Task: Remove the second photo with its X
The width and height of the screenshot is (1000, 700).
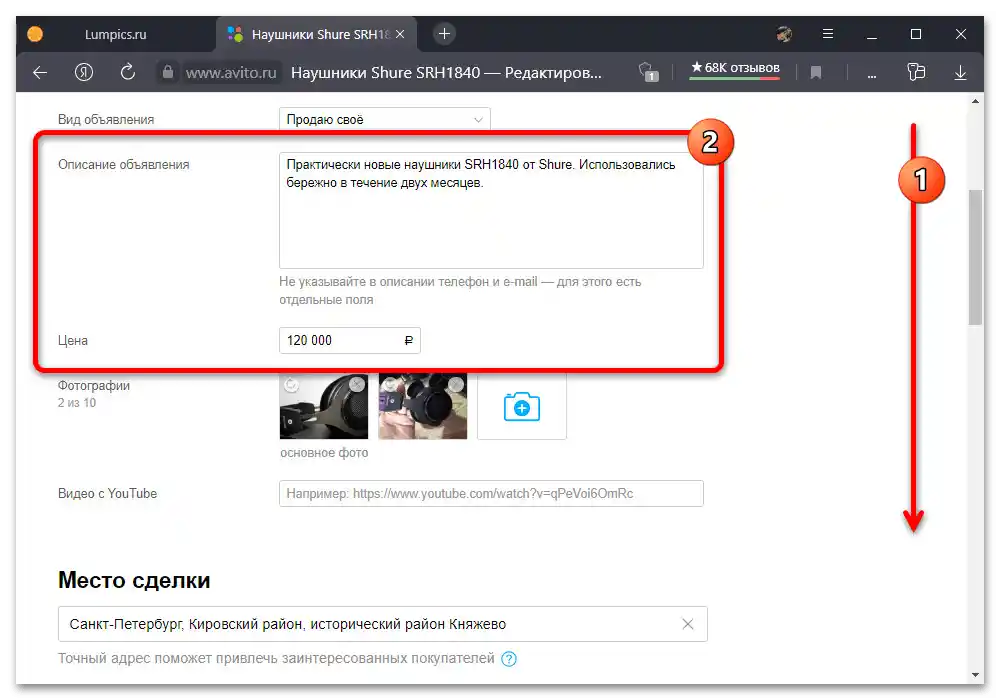Action: (x=456, y=384)
